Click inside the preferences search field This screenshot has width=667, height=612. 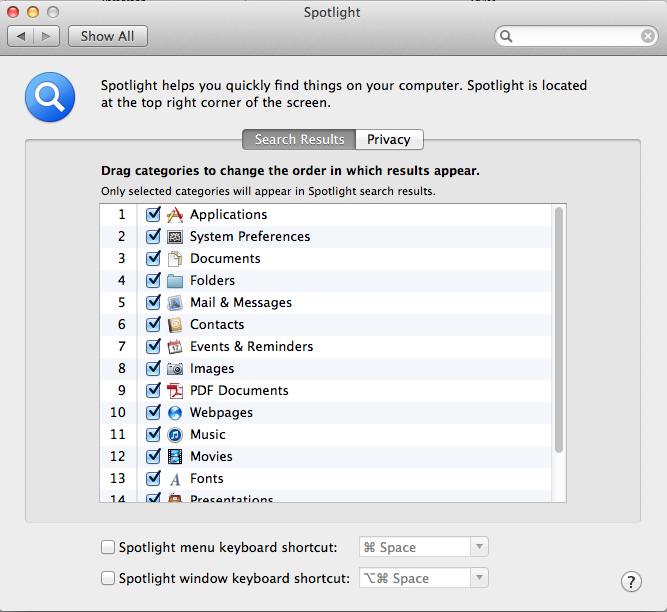pos(576,36)
